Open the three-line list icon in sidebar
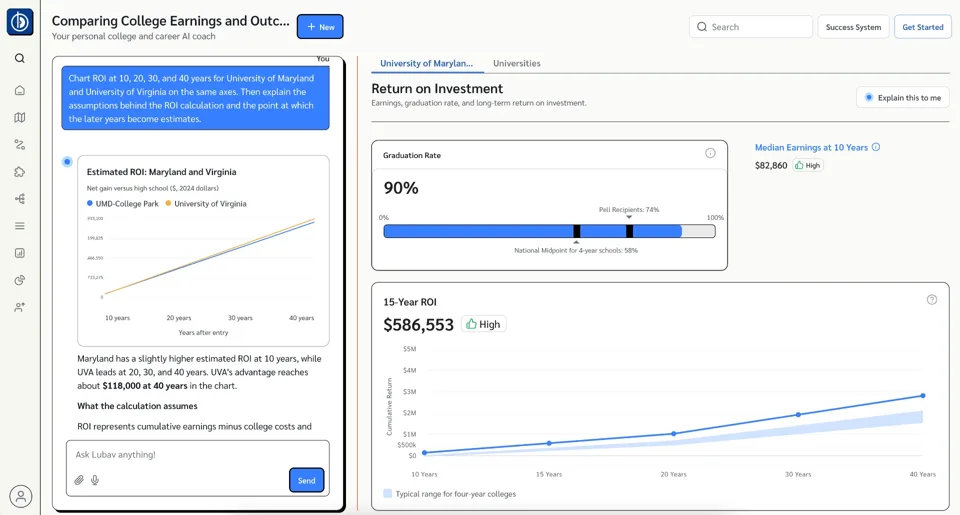This screenshot has width=960, height=515. tap(20, 226)
